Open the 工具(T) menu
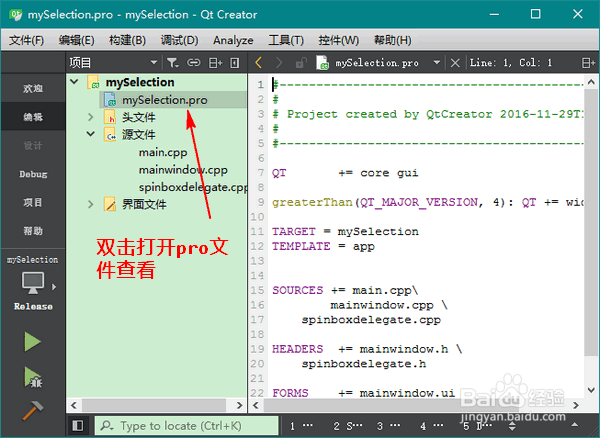 click(x=286, y=40)
